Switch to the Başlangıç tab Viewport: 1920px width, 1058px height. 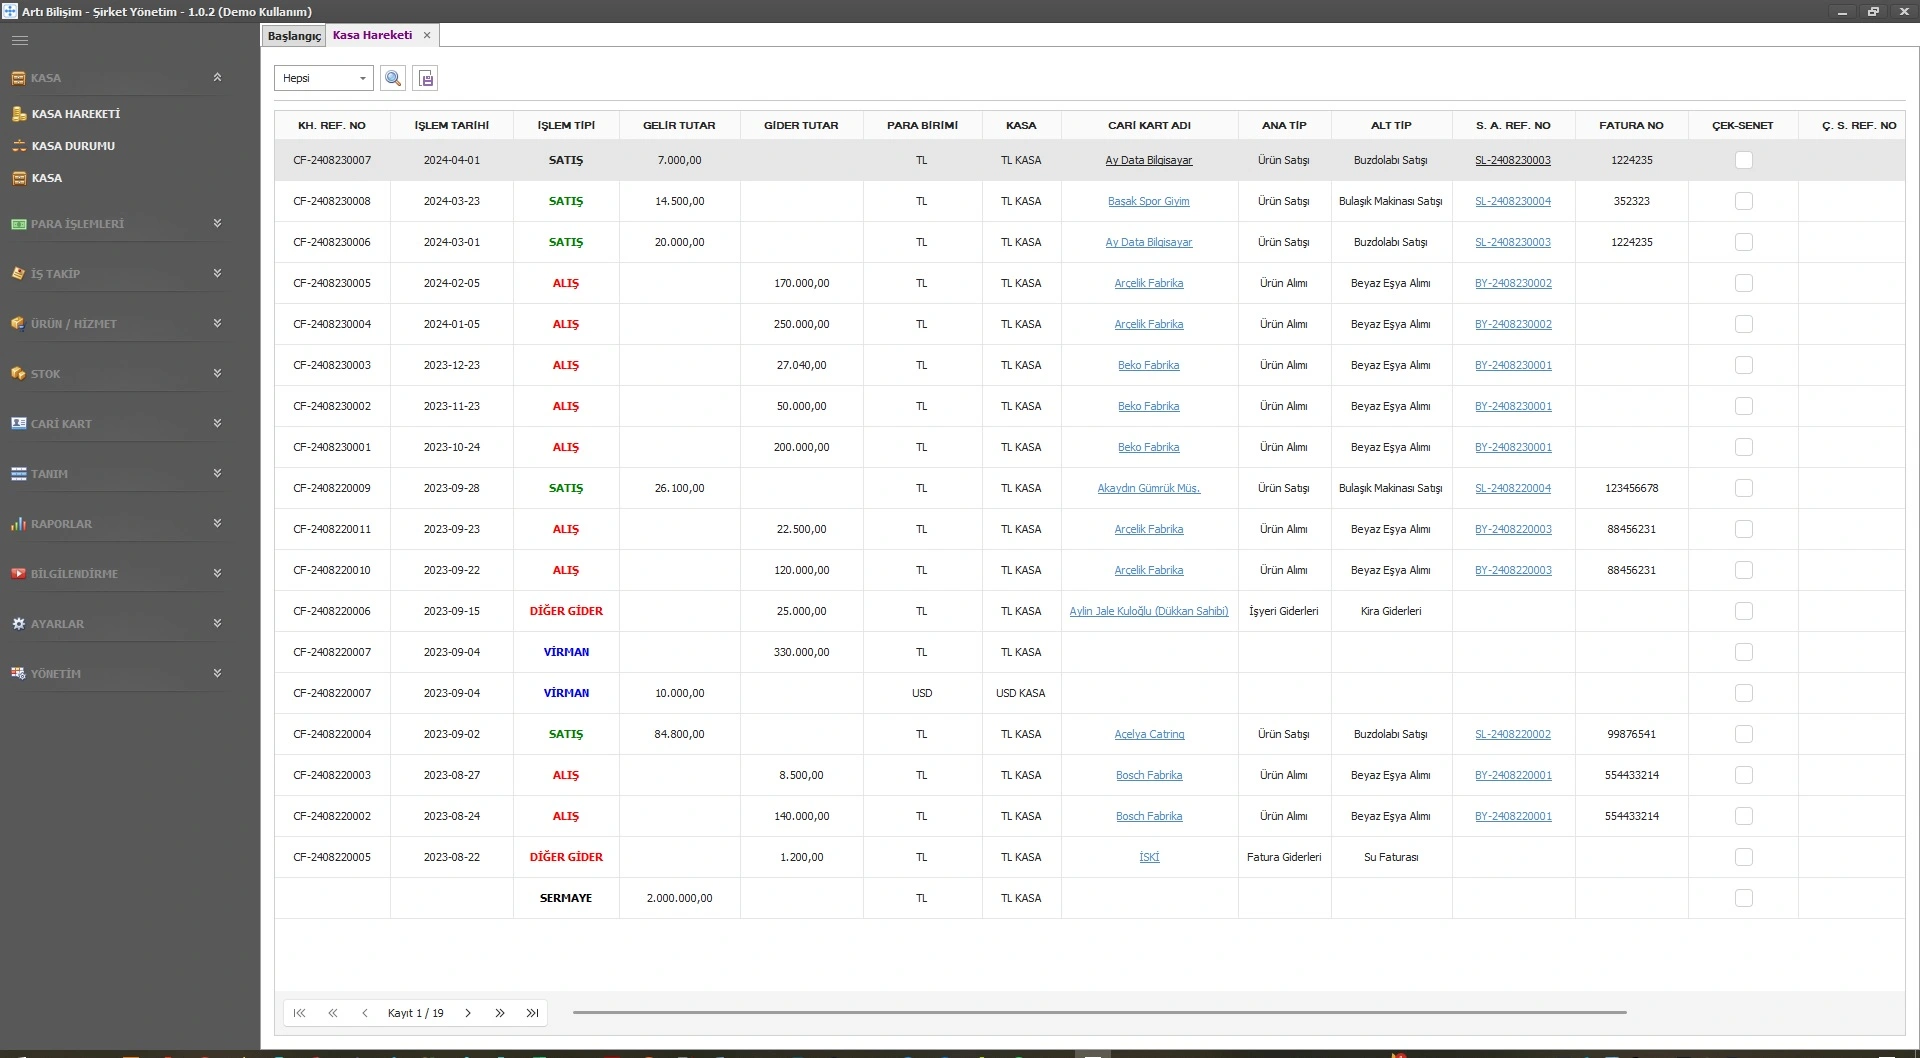pyautogui.click(x=294, y=36)
